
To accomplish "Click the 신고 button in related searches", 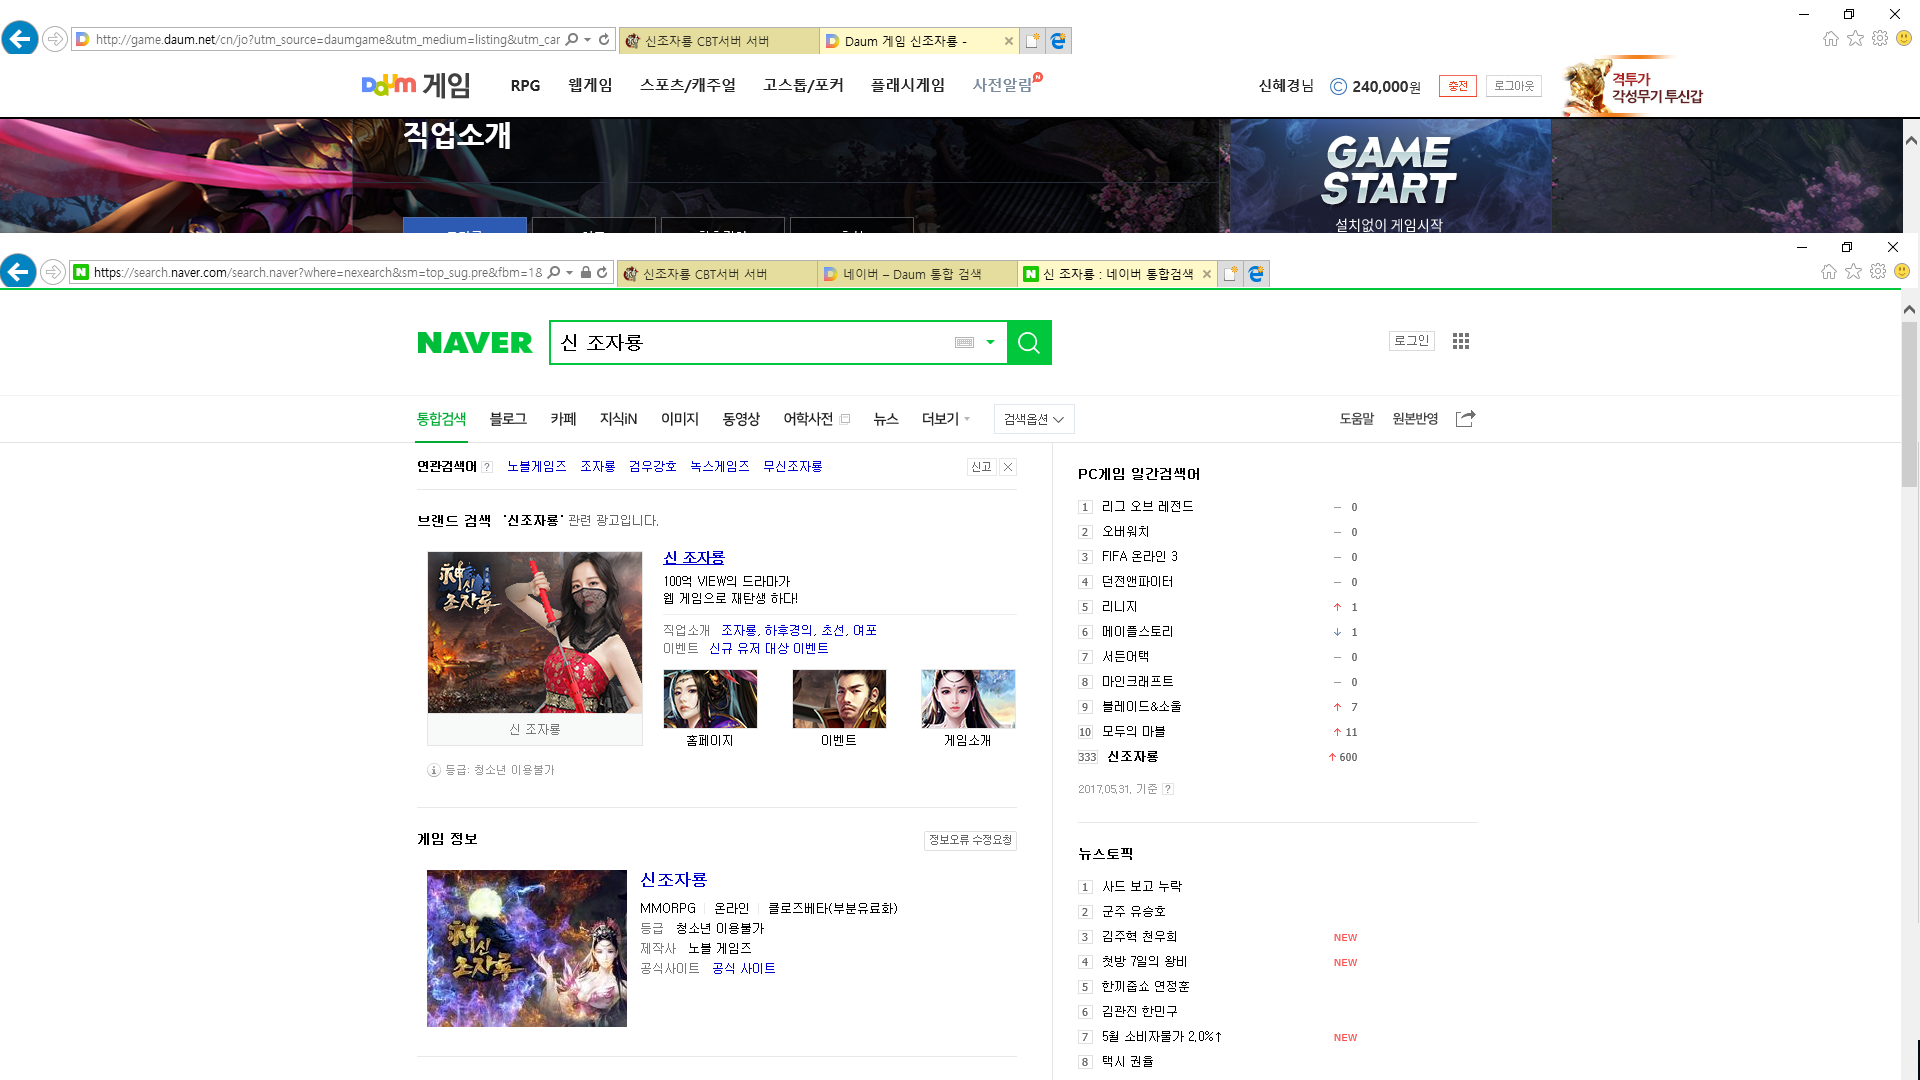I will 981,467.
